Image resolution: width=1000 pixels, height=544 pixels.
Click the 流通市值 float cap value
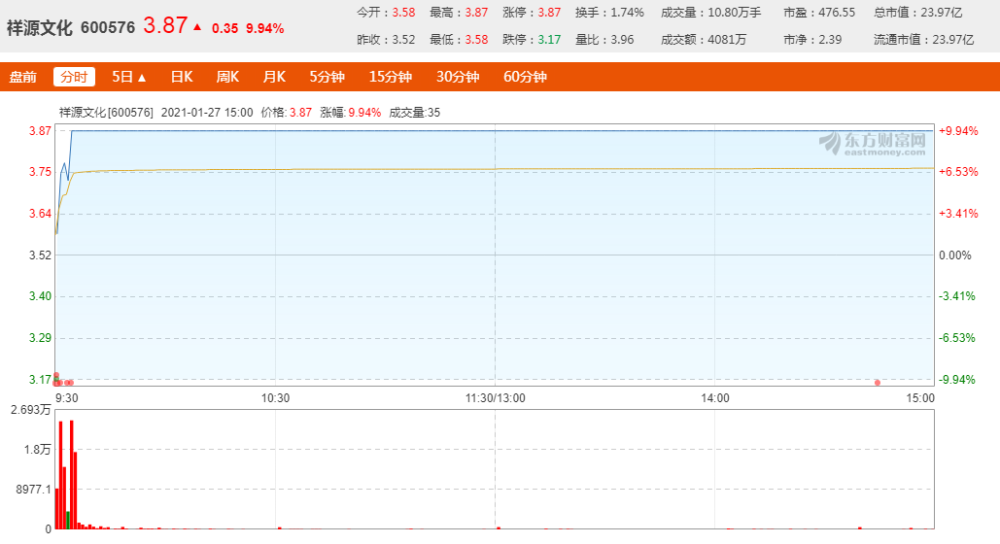(953, 40)
